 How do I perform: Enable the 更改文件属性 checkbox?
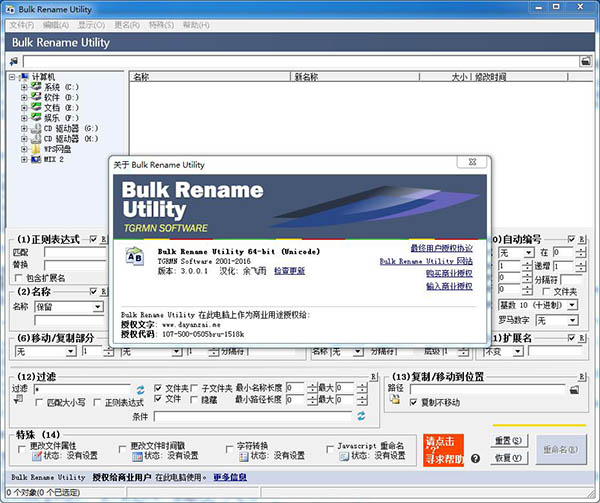click(x=22, y=448)
